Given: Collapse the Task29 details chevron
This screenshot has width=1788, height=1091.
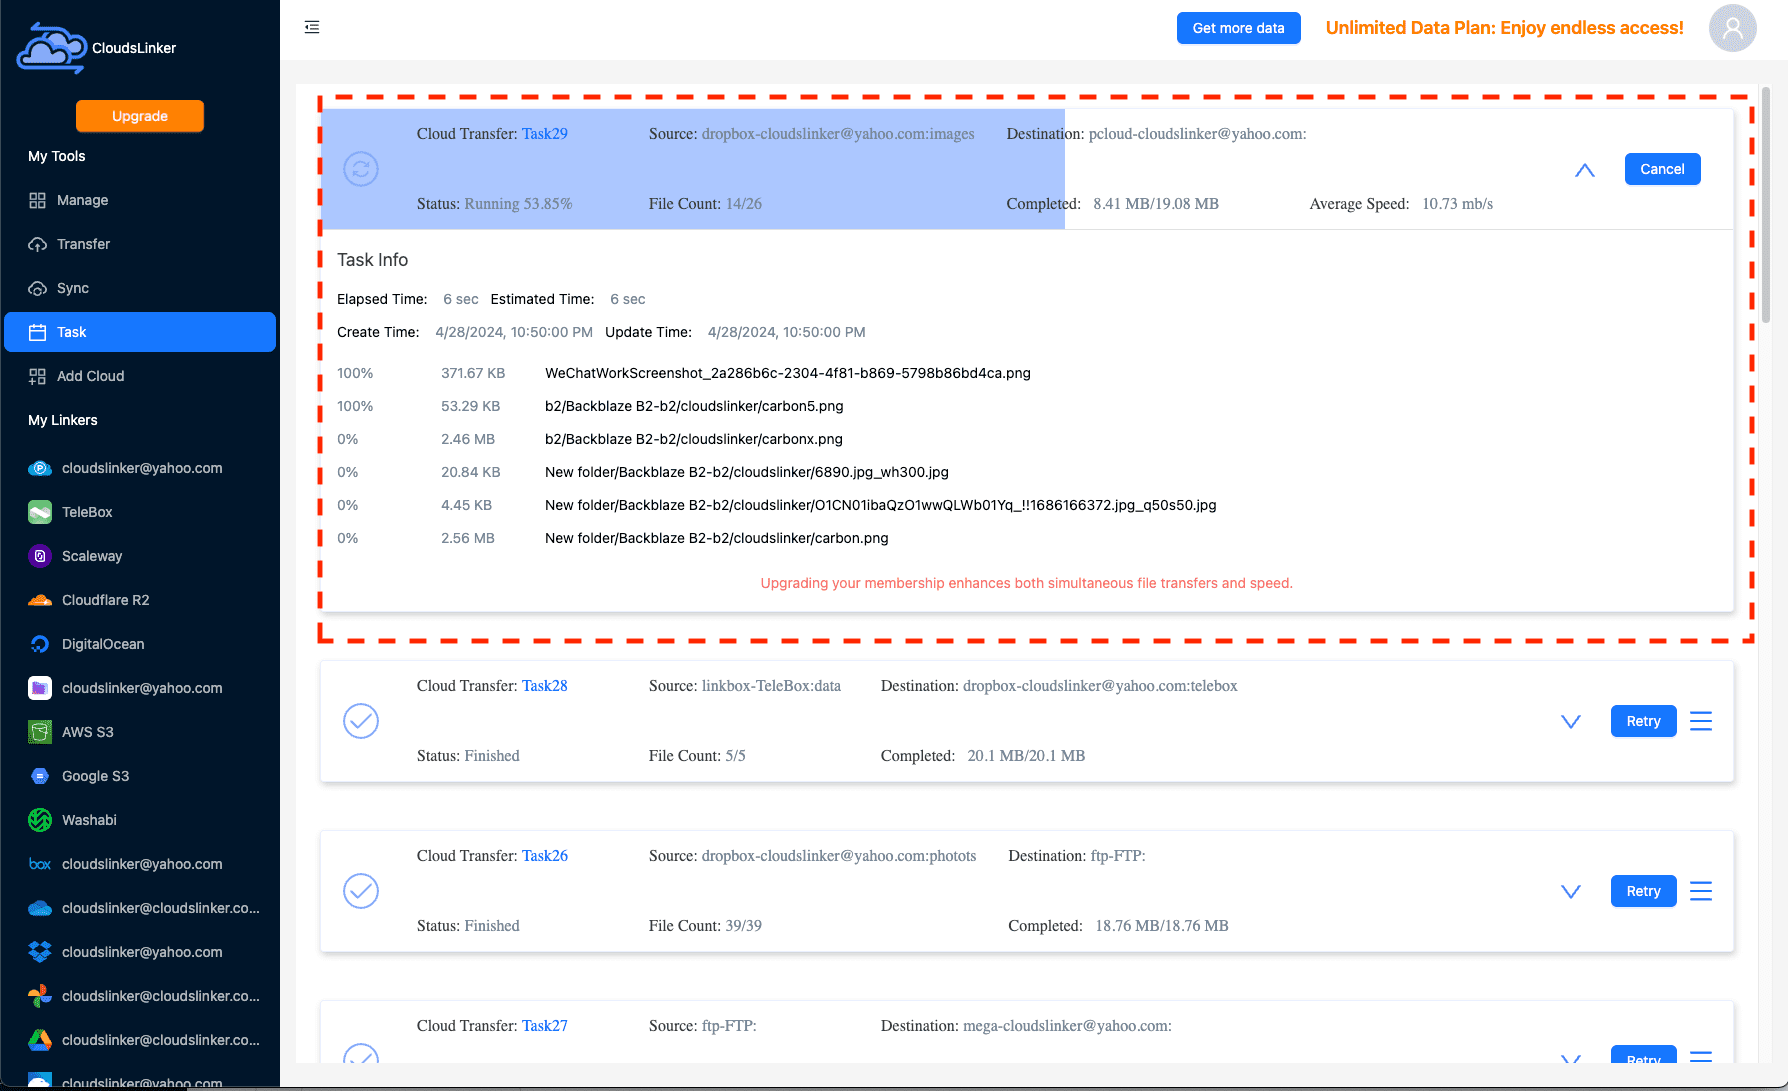Looking at the screenshot, I should [x=1585, y=170].
